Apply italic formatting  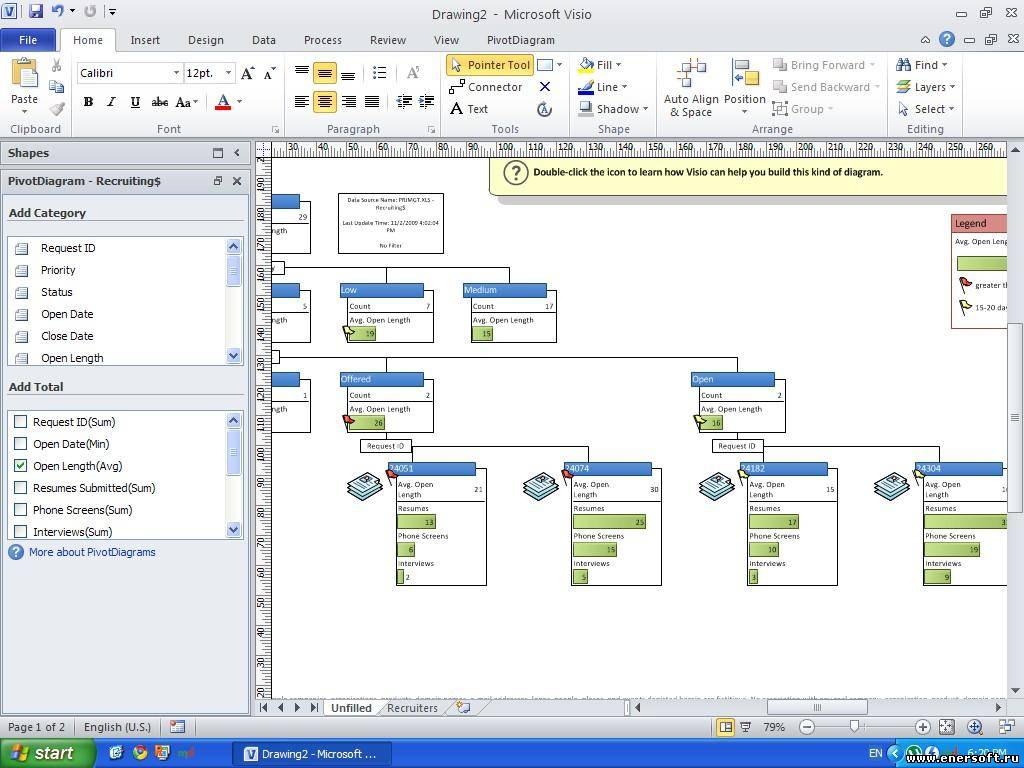[112, 102]
